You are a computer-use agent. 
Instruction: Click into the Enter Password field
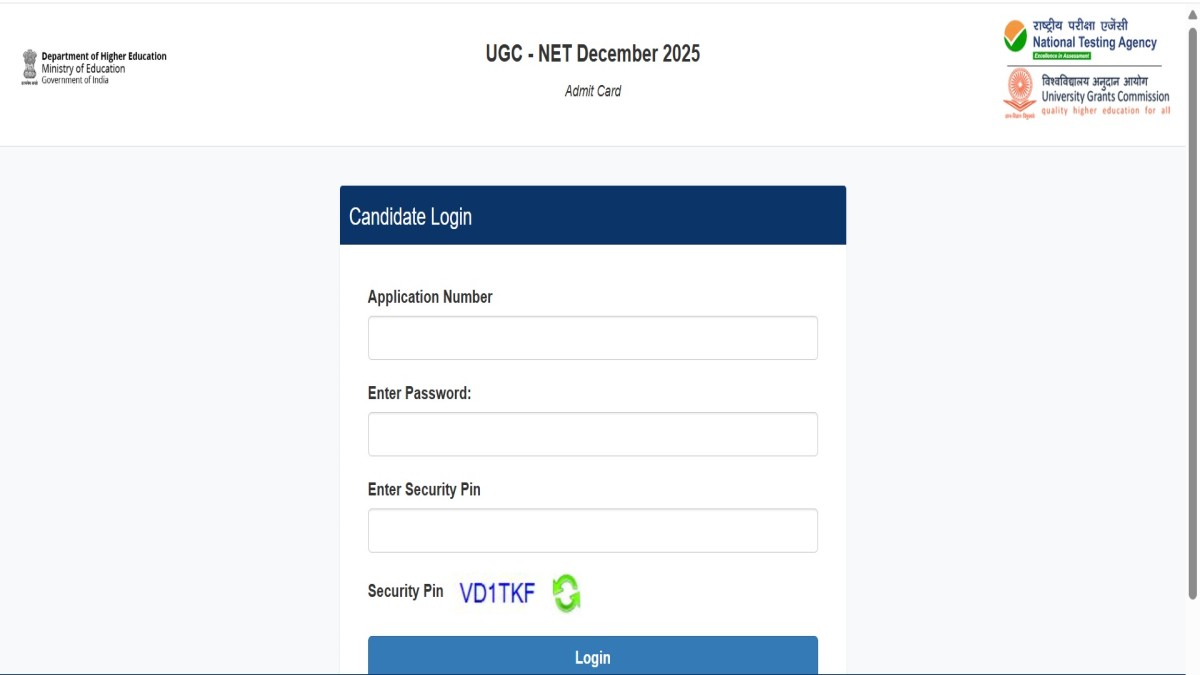coord(592,434)
